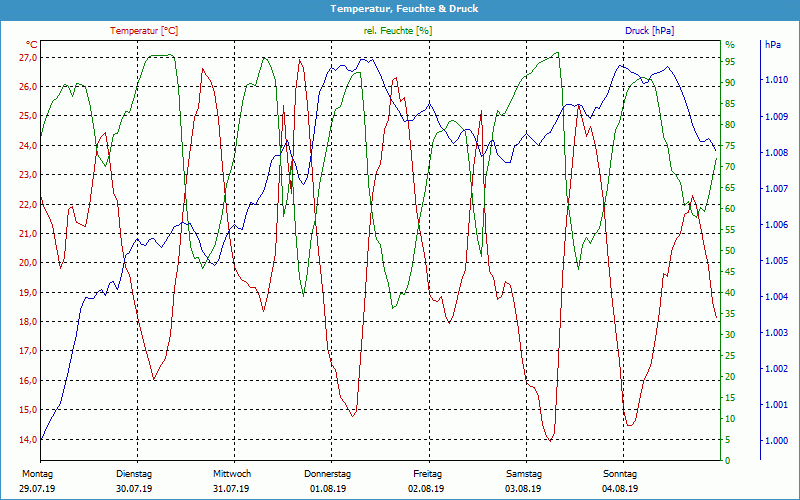Screen dimensions: 800x500
Task: Click the date 29.07.19
Action: [x=39, y=489]
